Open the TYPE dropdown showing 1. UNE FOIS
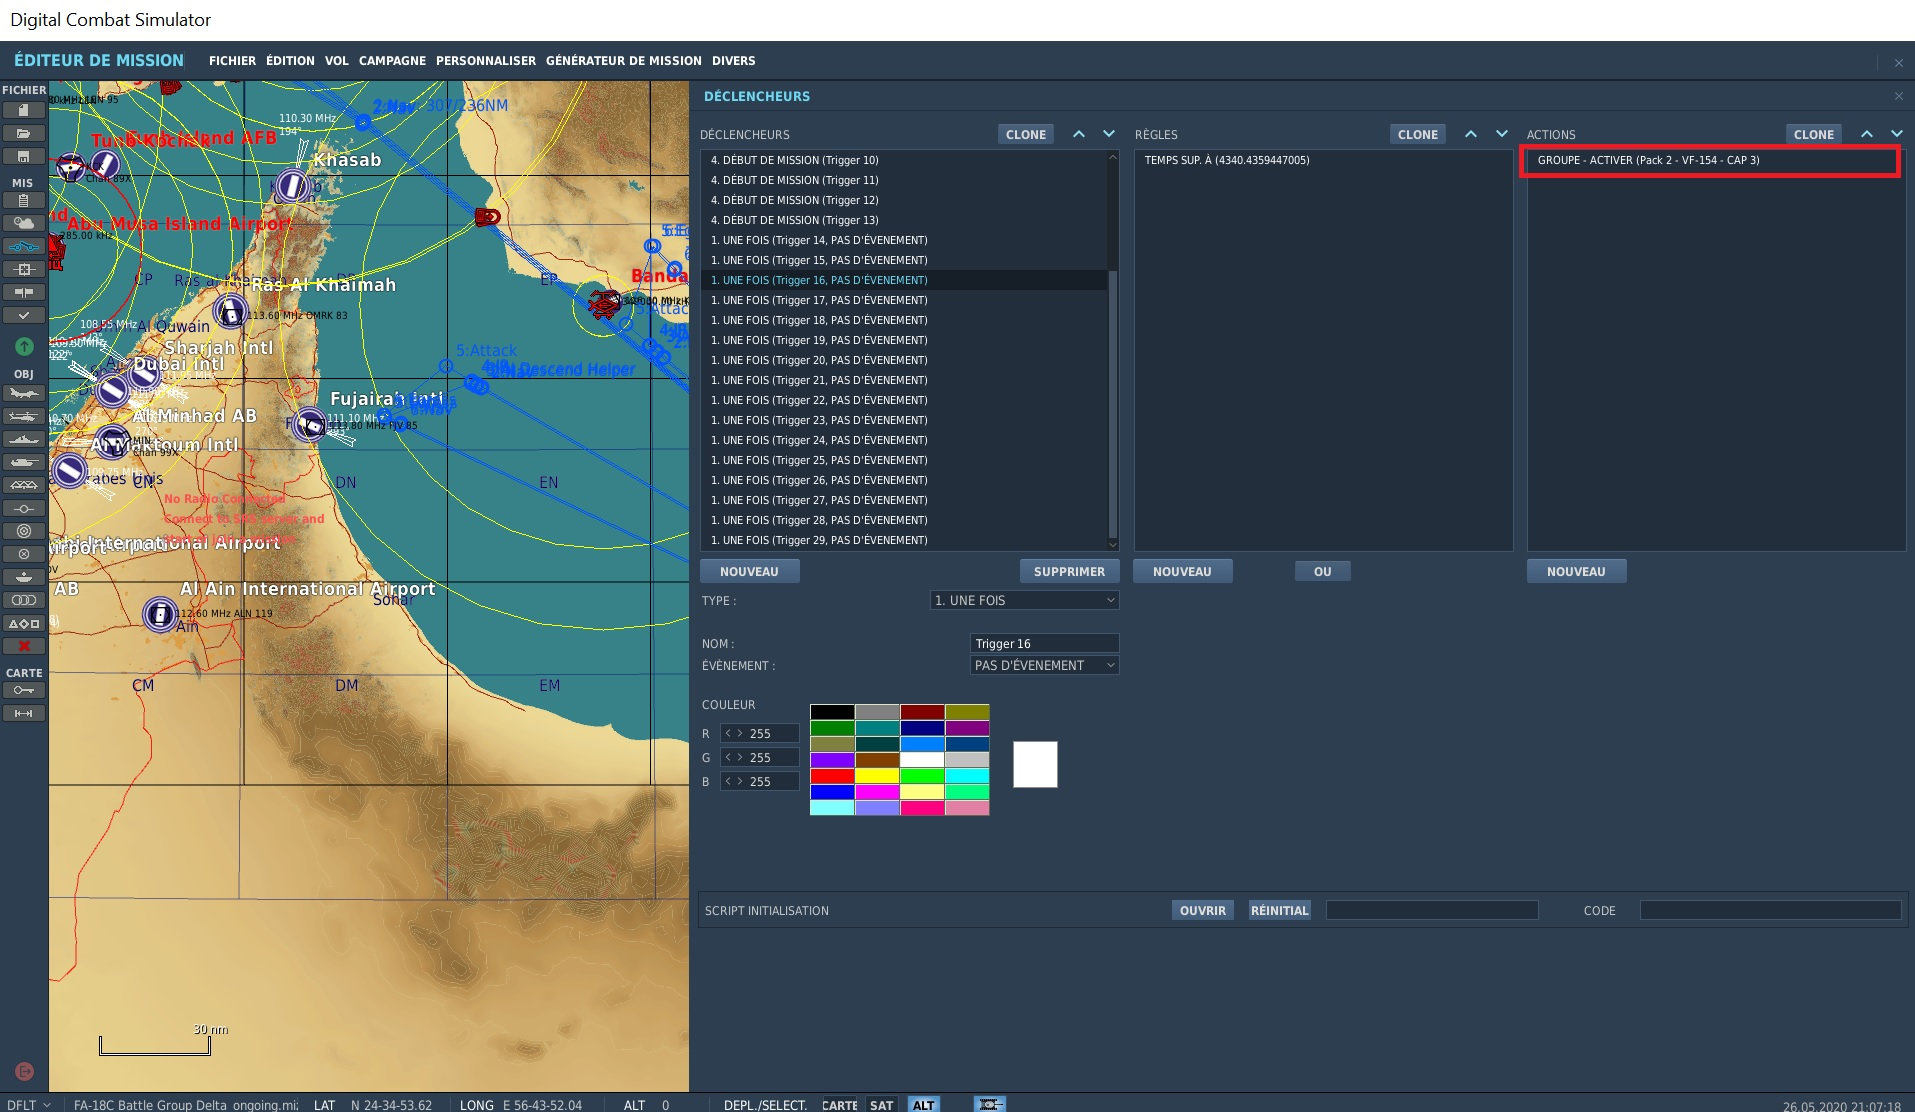Viewport: 1915px width, 1112px height. (1024, 600)
